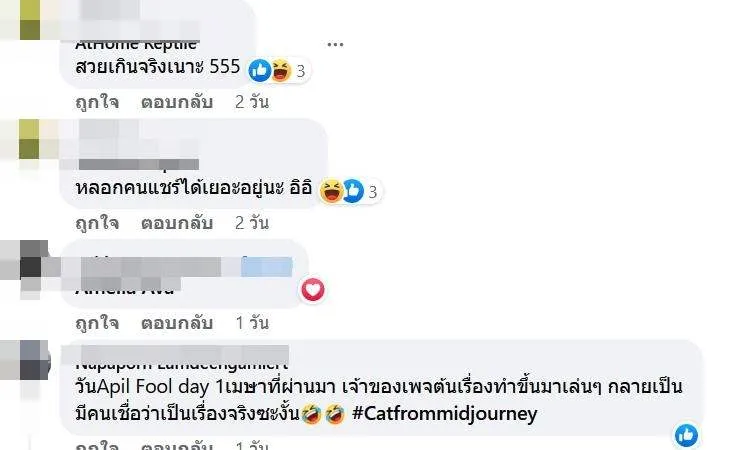Screen dimensions: 731x450
Task: Click ตอบกลับ under the หลอกคนแชร์ comment
Action: point(177,223)
